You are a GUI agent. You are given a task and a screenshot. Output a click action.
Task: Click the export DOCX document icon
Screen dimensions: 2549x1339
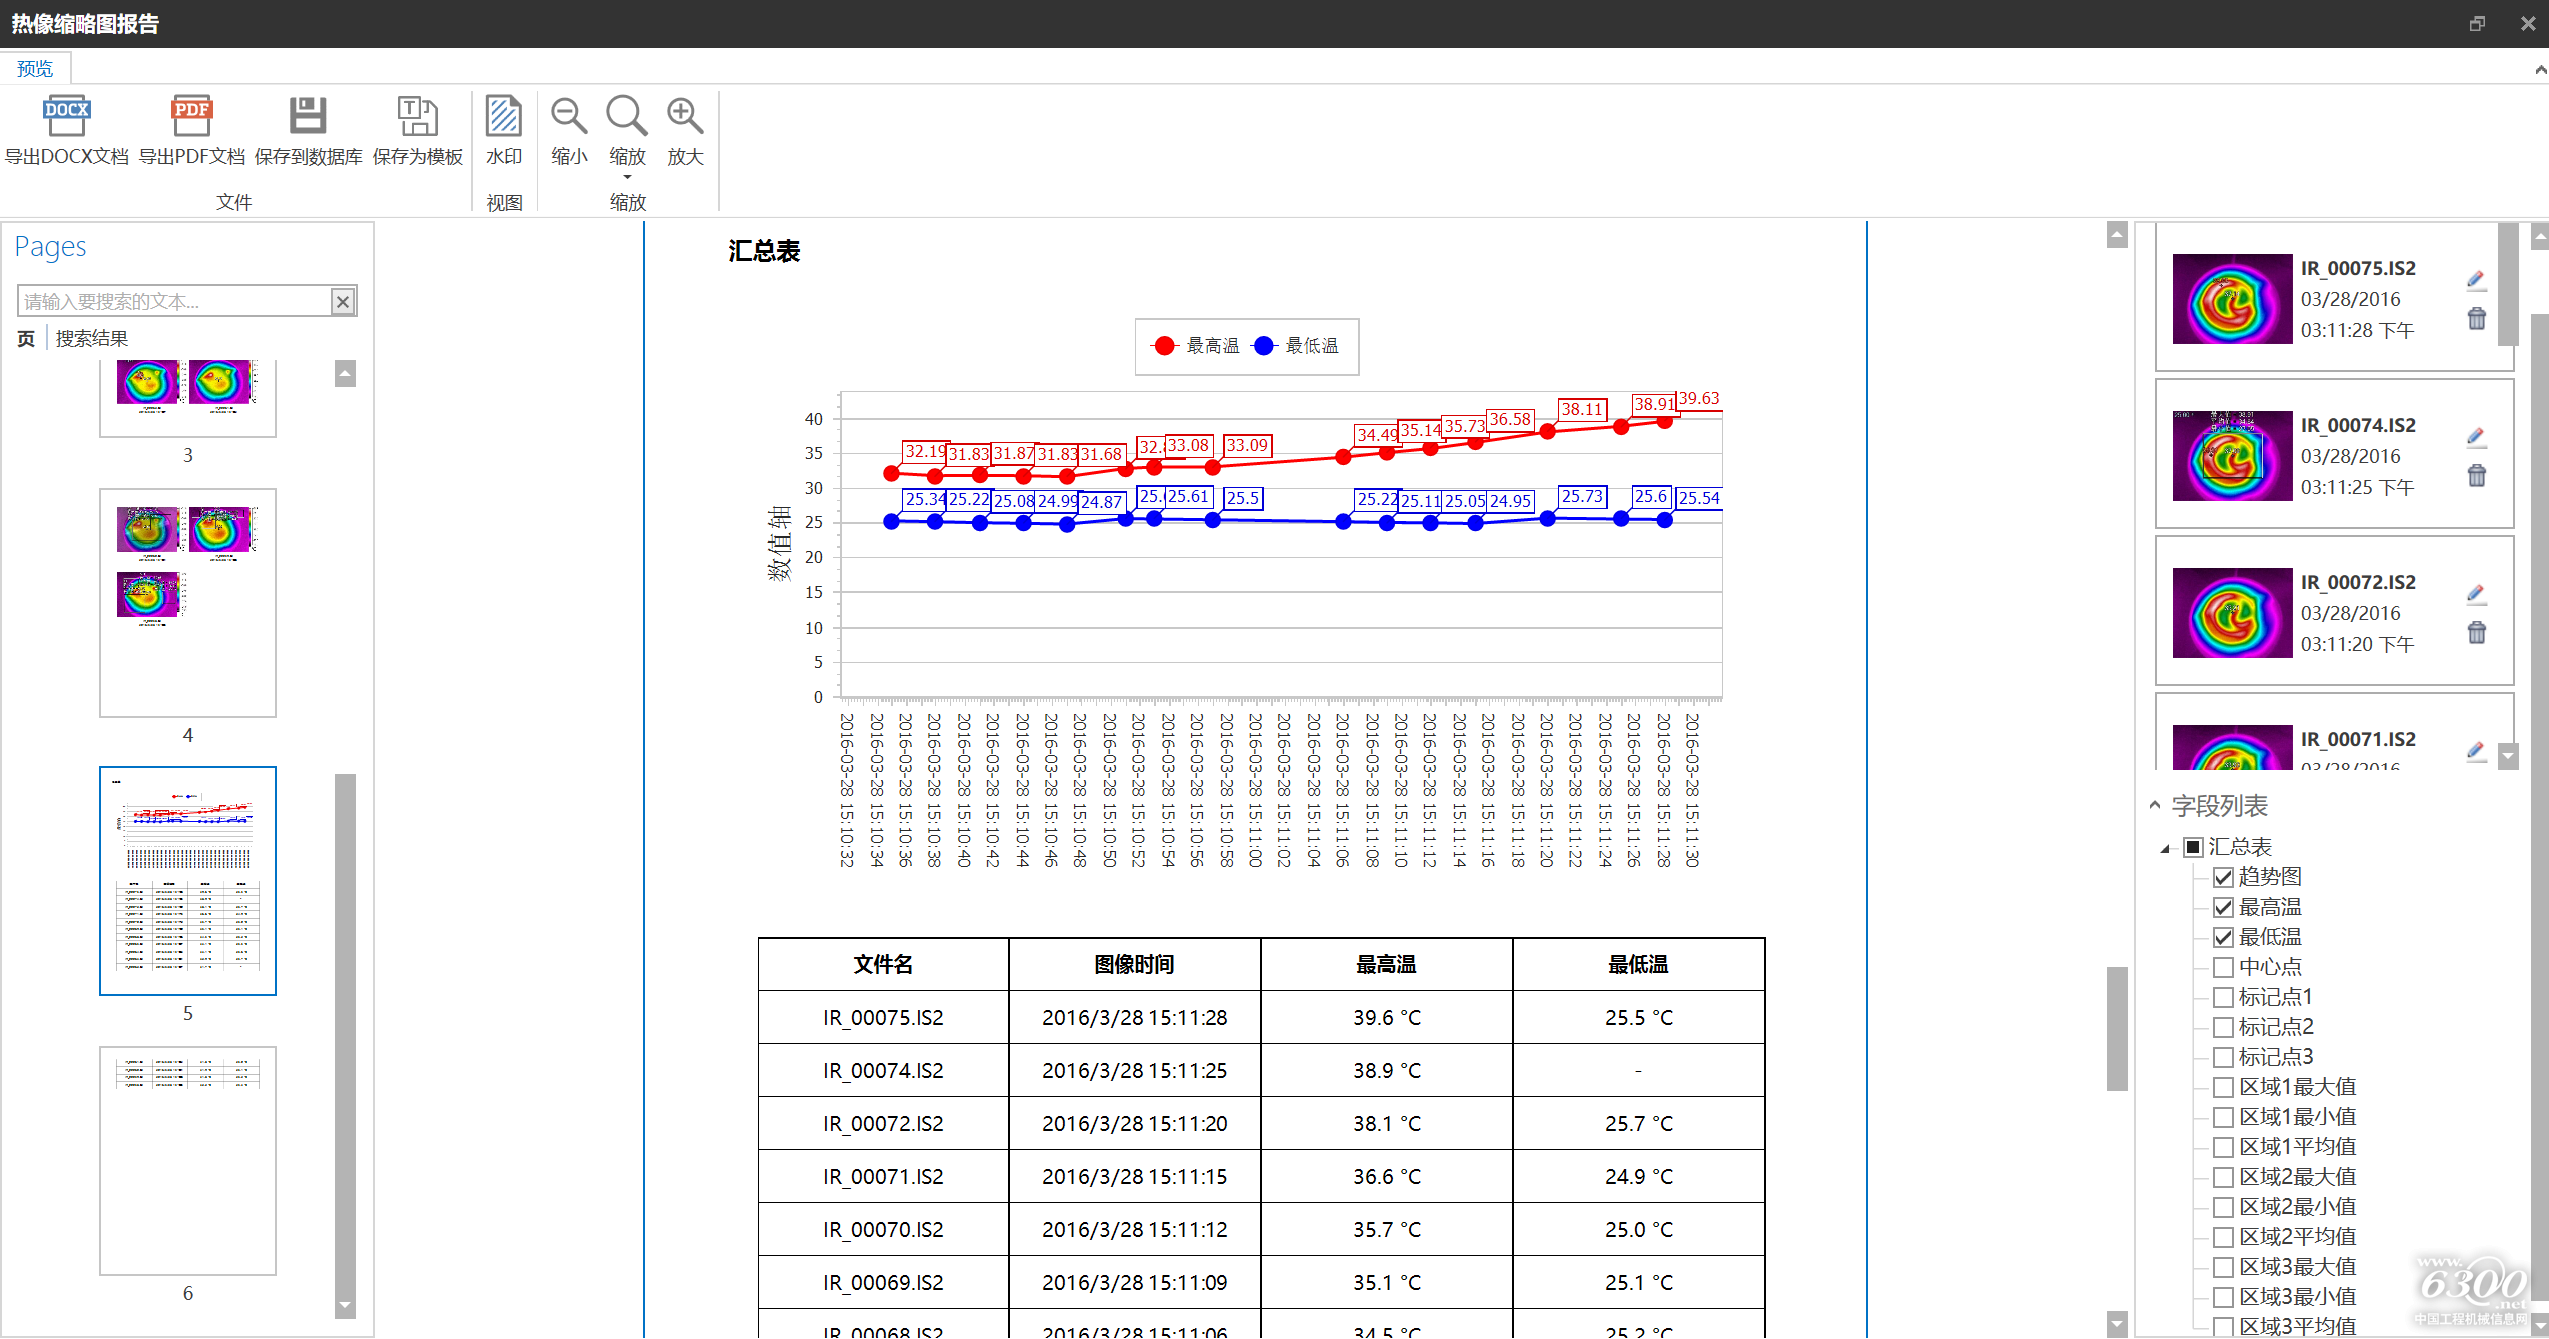pyautogui.click(x=66, y=117)
